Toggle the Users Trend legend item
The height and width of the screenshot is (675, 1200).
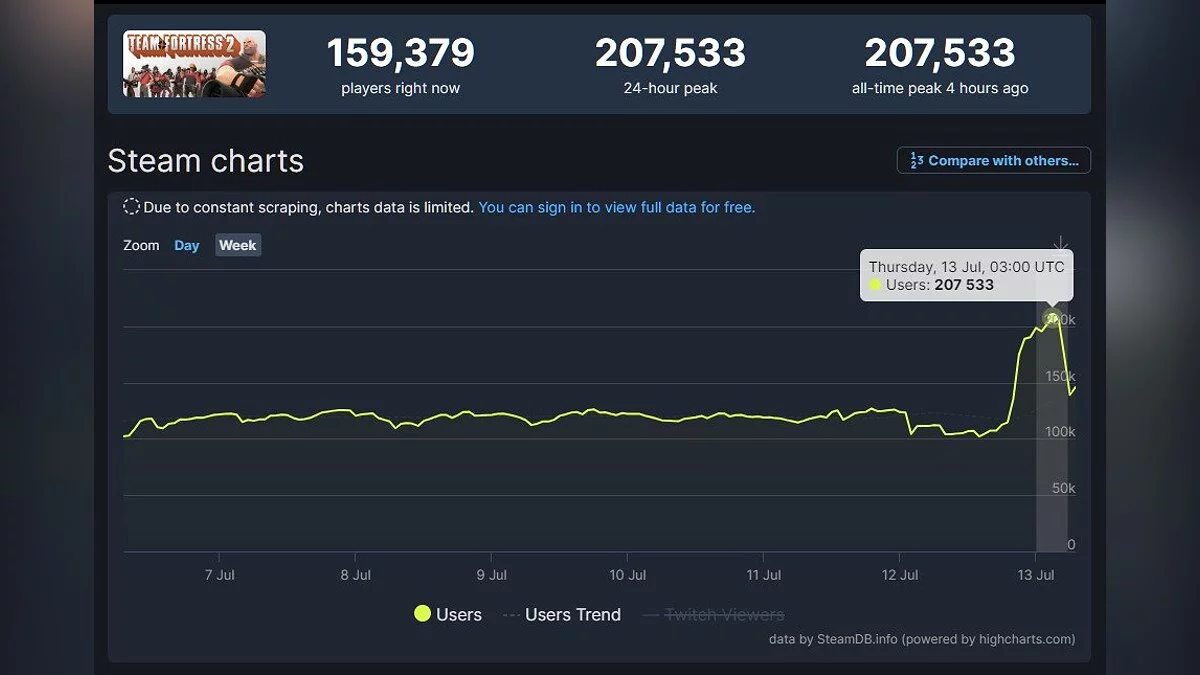561,614
